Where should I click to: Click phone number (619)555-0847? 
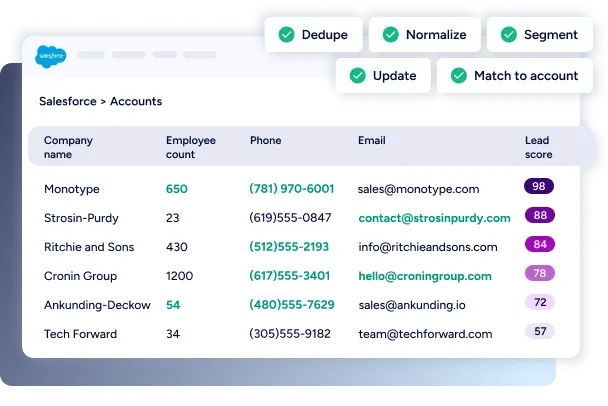click(290, 218)
